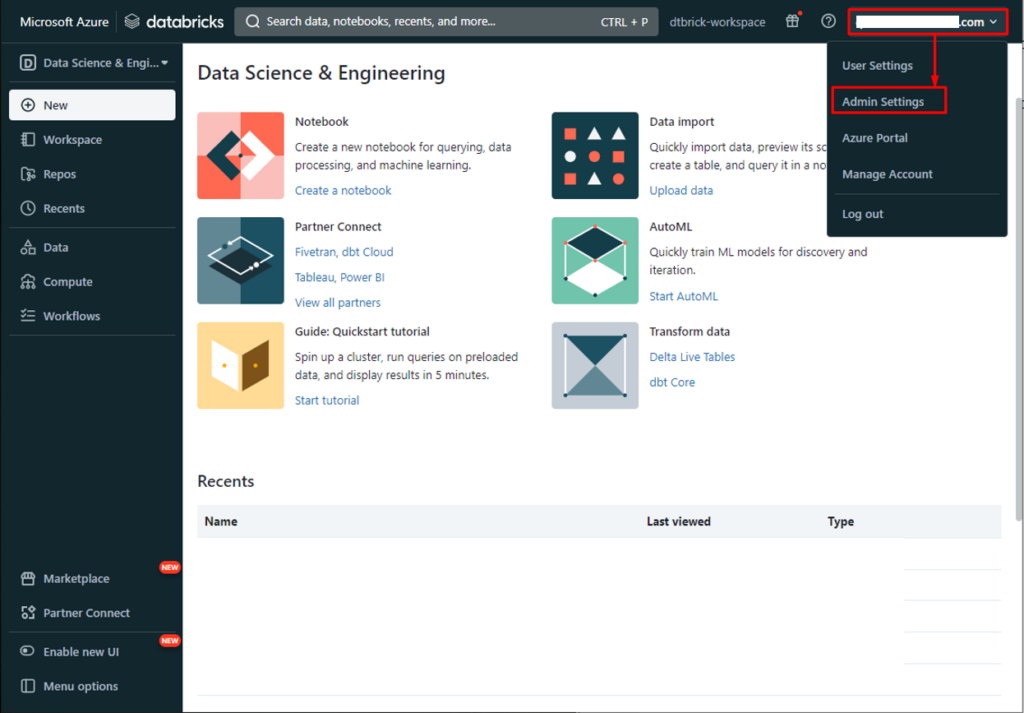Open Menu options in the sidebar
The image size is (1024, 713).
pyautogui.click(x=80, y=686)
